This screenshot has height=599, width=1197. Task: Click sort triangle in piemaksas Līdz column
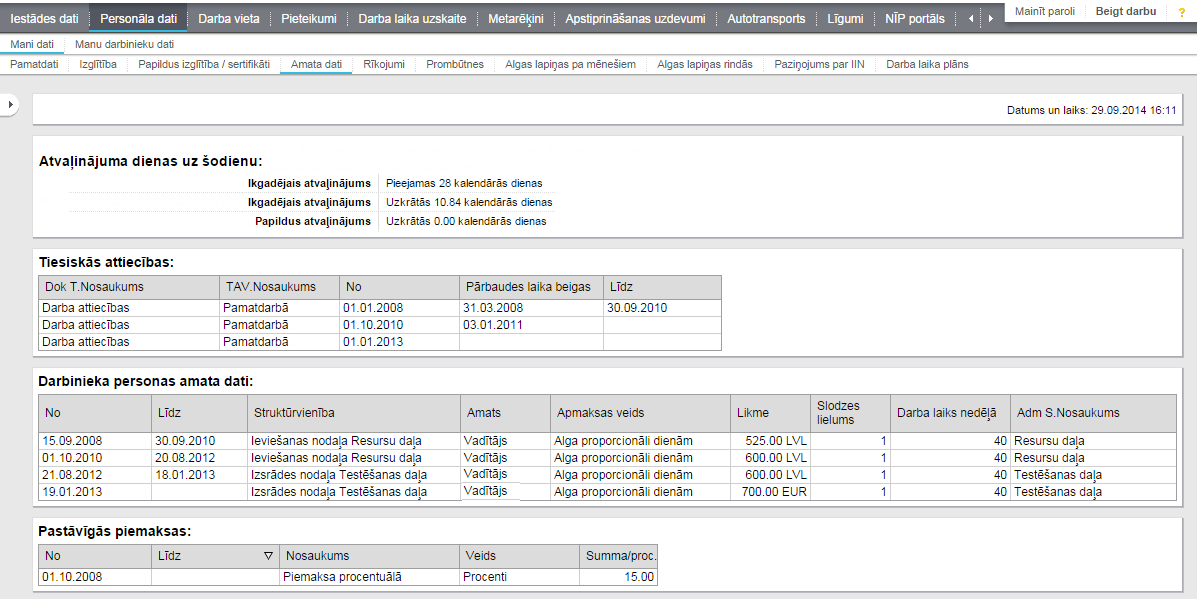click(268, 556)
